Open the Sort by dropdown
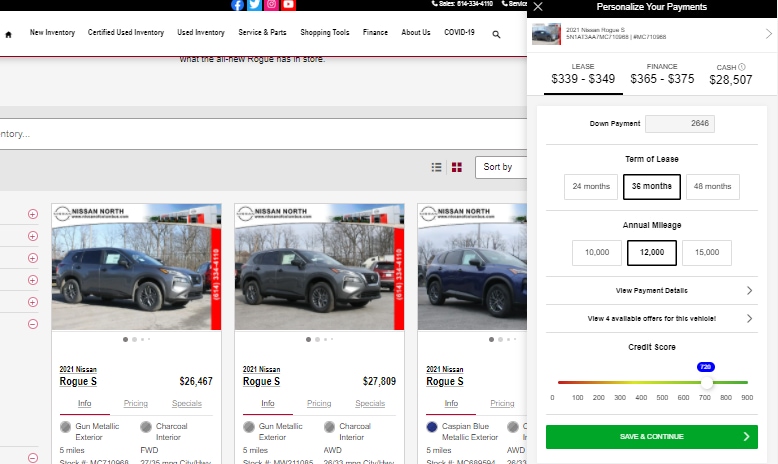 click(501, 167)
